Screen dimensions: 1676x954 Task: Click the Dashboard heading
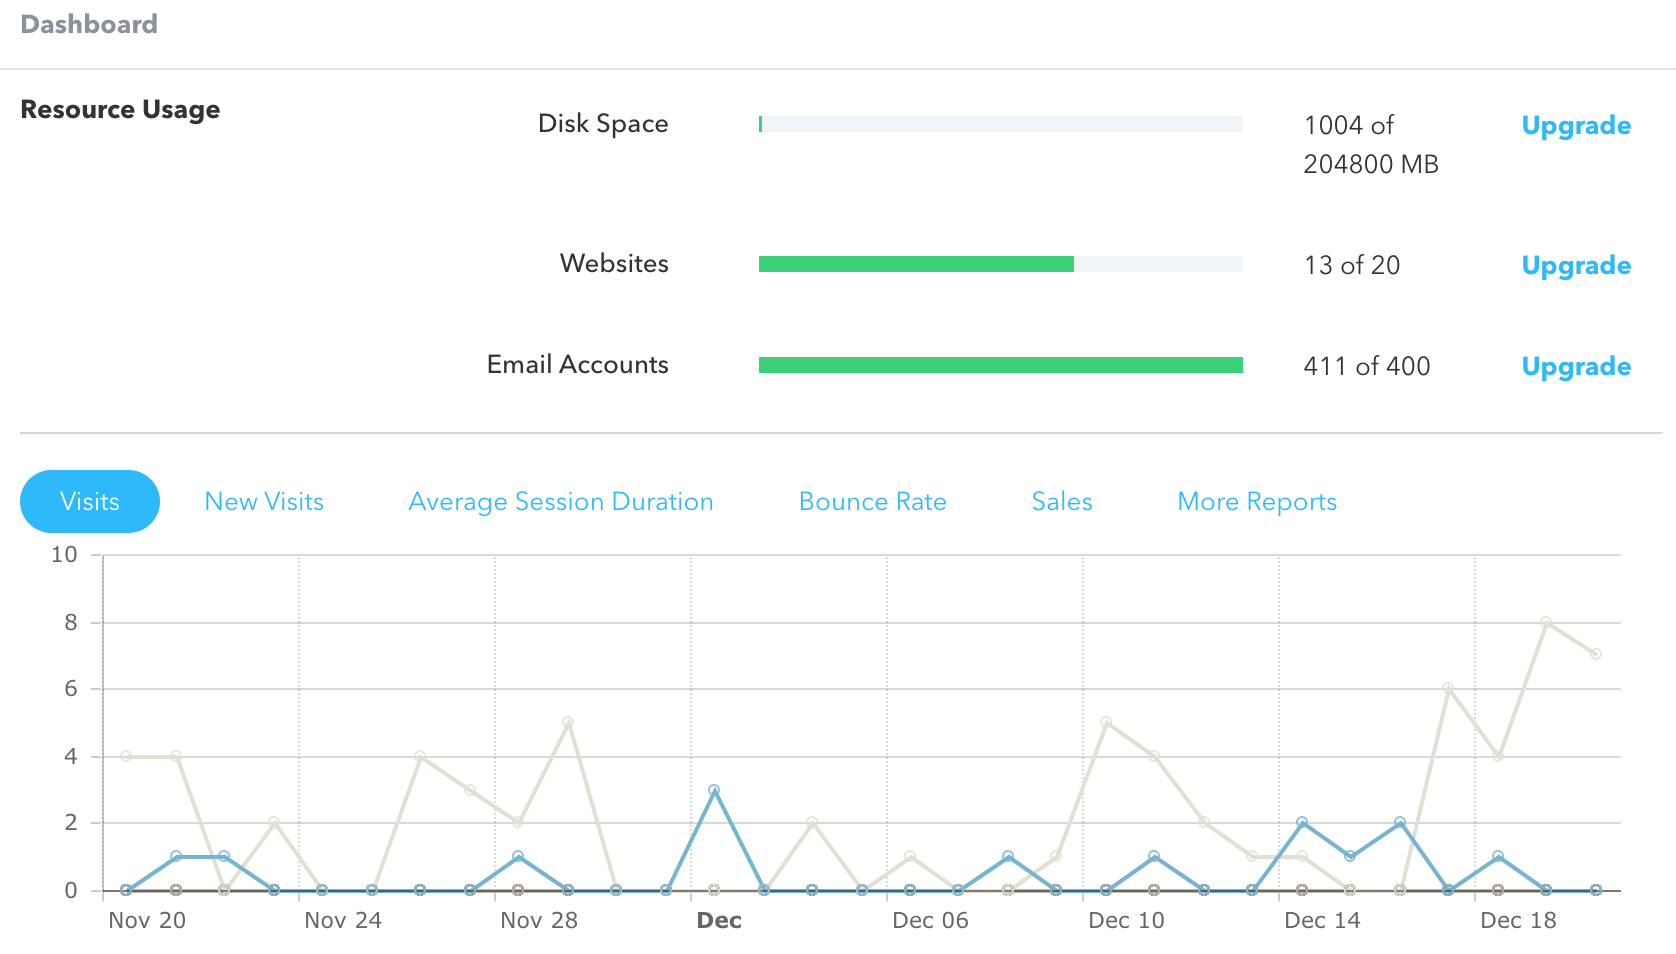click(89, 24)
